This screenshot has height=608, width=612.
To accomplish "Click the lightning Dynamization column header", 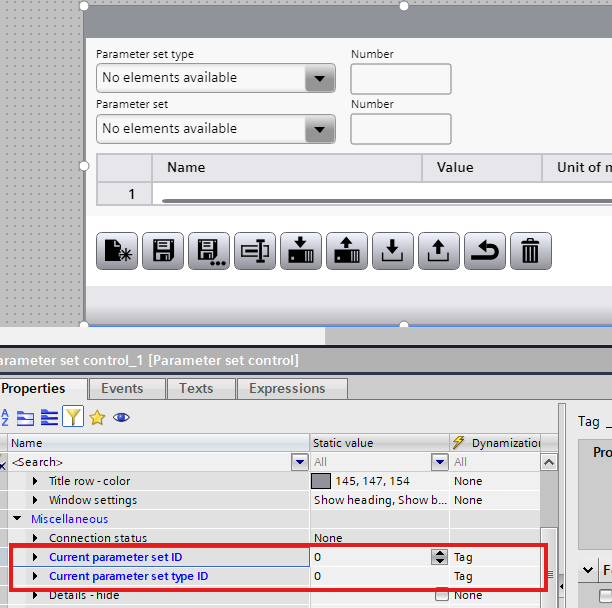I will [496, 443].
